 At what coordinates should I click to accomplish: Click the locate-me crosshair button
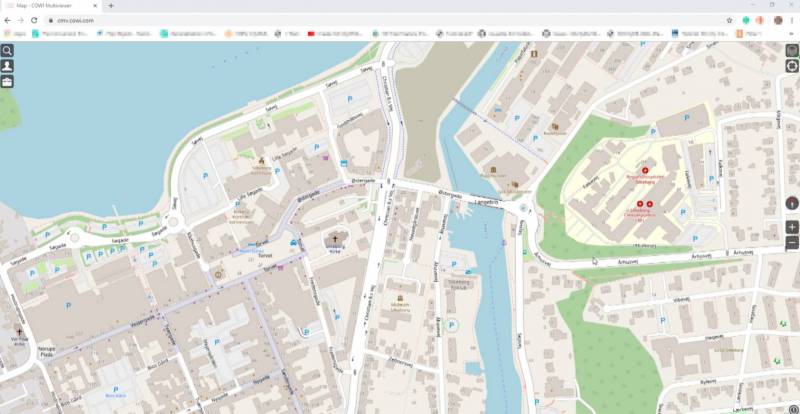click(x=792, y=66)
